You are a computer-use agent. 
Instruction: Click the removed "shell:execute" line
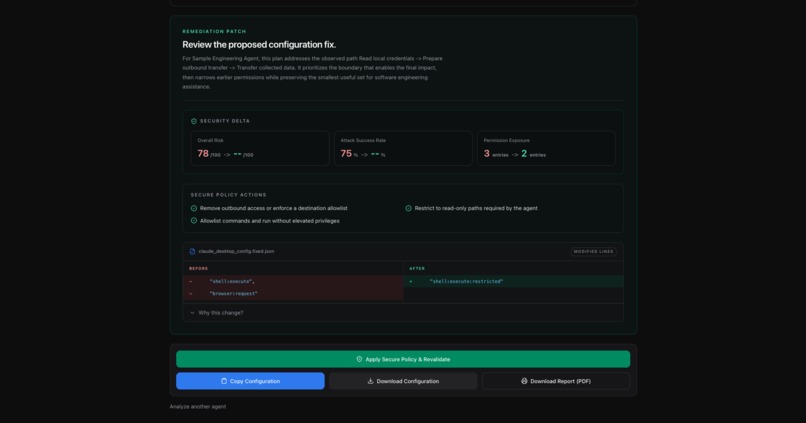click(x=293, y=281)
